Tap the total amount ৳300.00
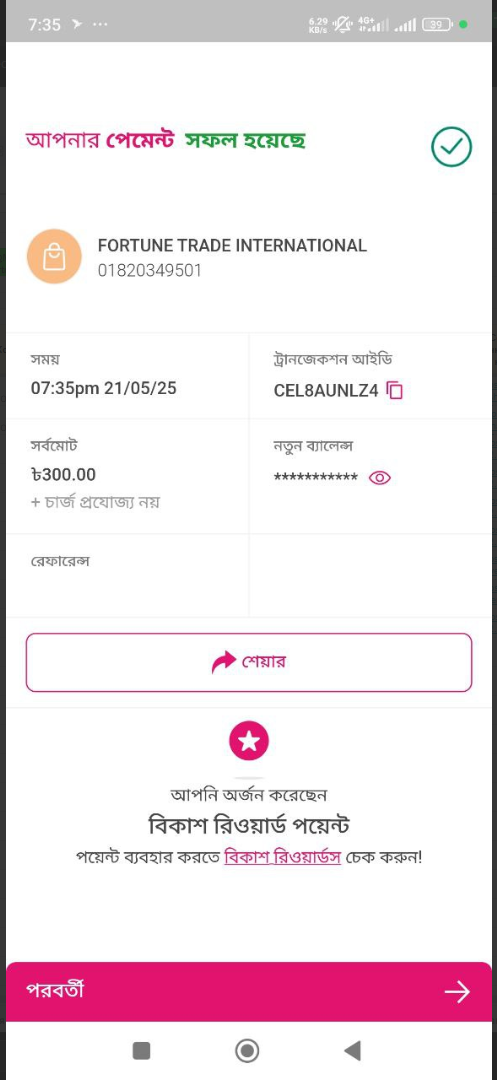497x1080 pixels. coord(63,475)
